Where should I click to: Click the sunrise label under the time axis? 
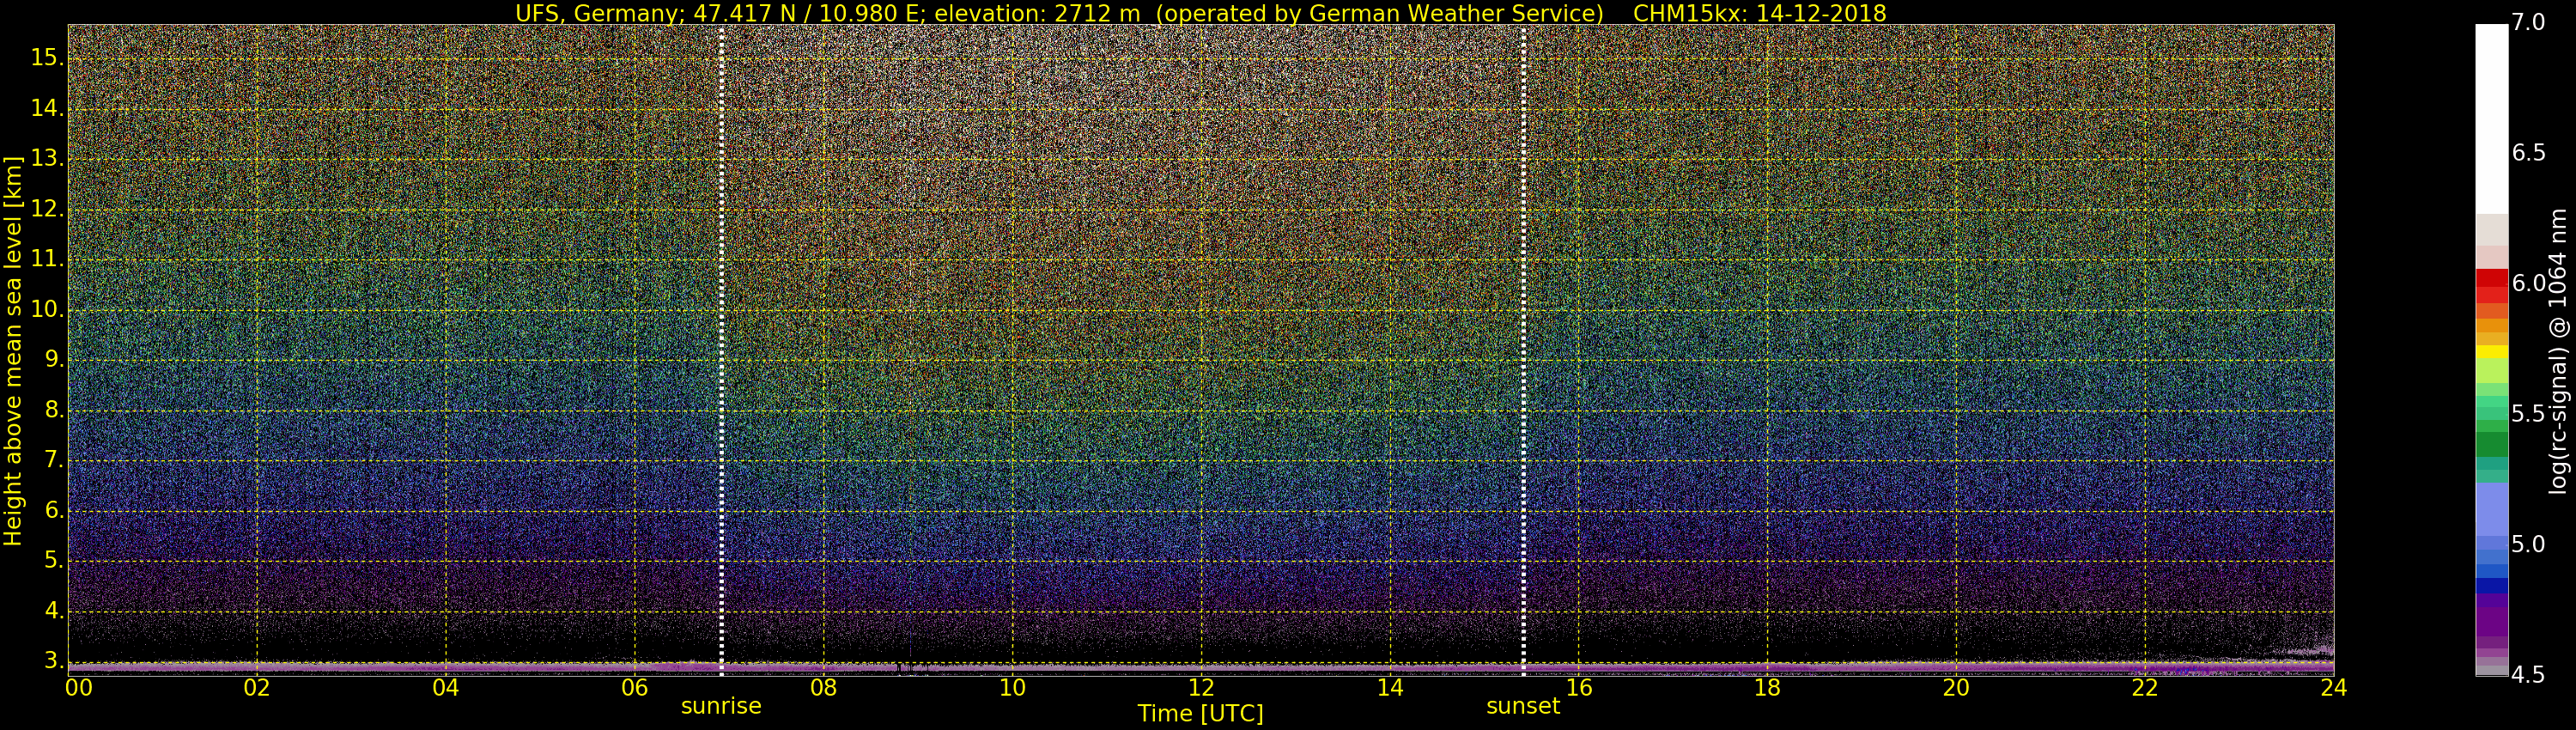tap(720, 706)
